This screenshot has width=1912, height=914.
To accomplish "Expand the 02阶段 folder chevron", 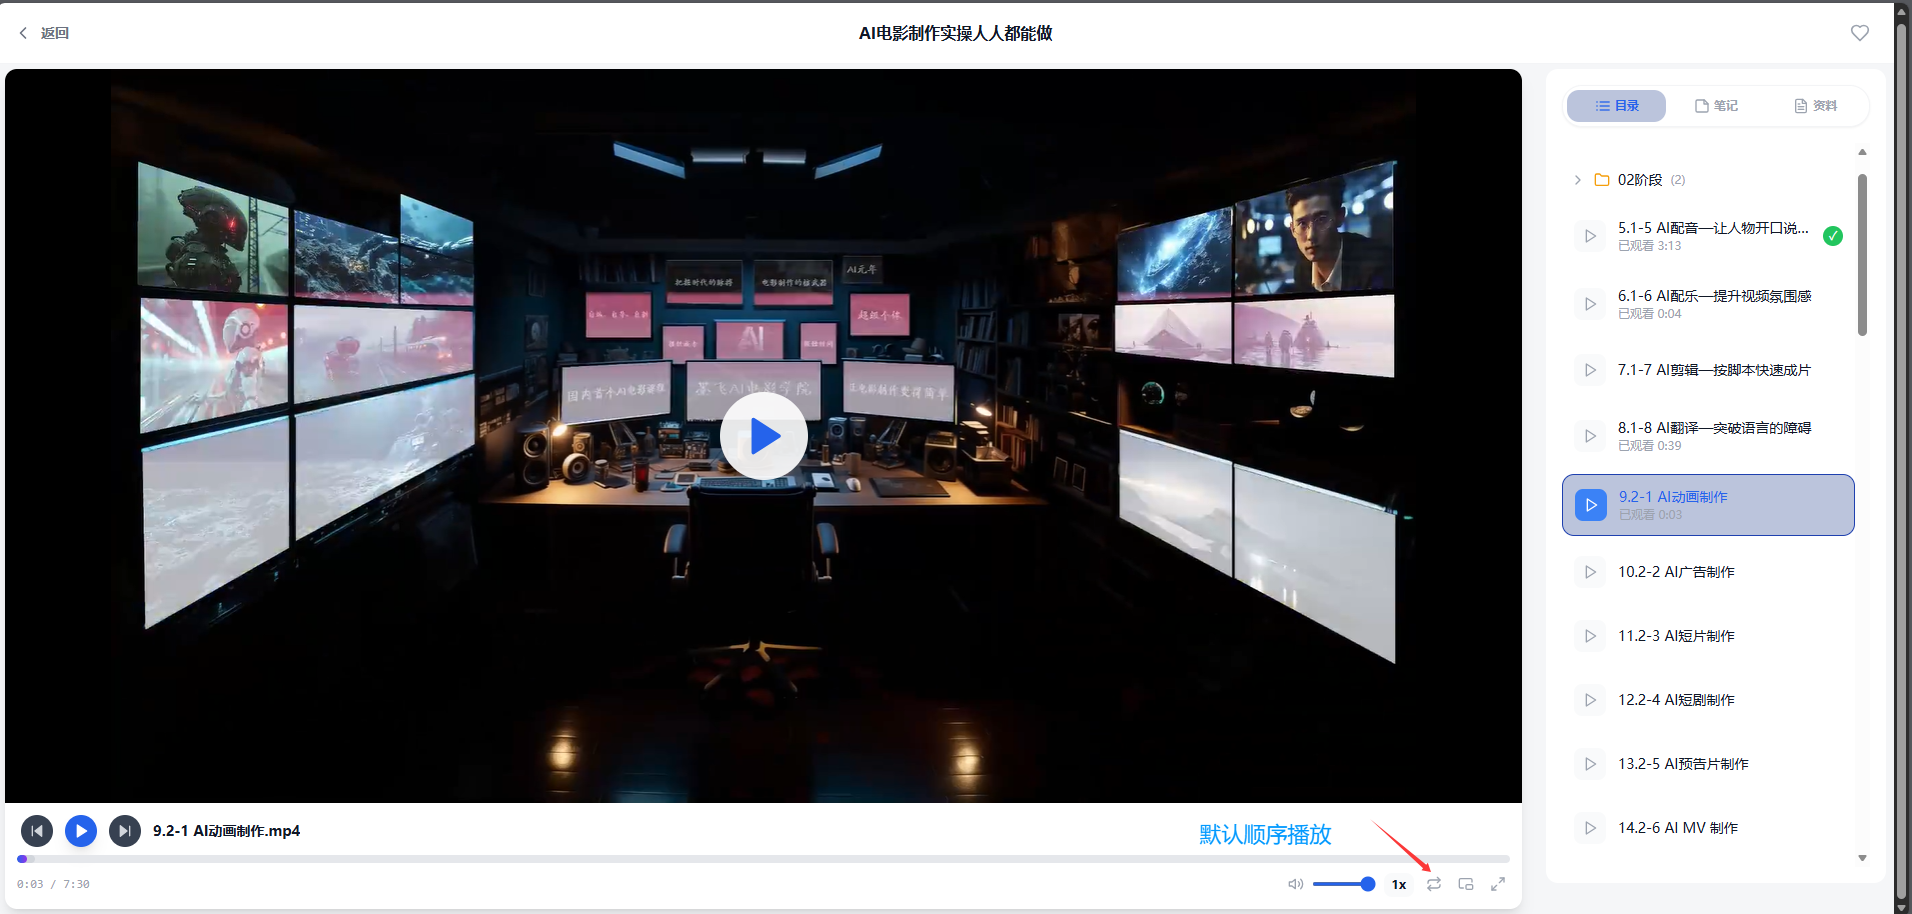I will click(1578, 180).
